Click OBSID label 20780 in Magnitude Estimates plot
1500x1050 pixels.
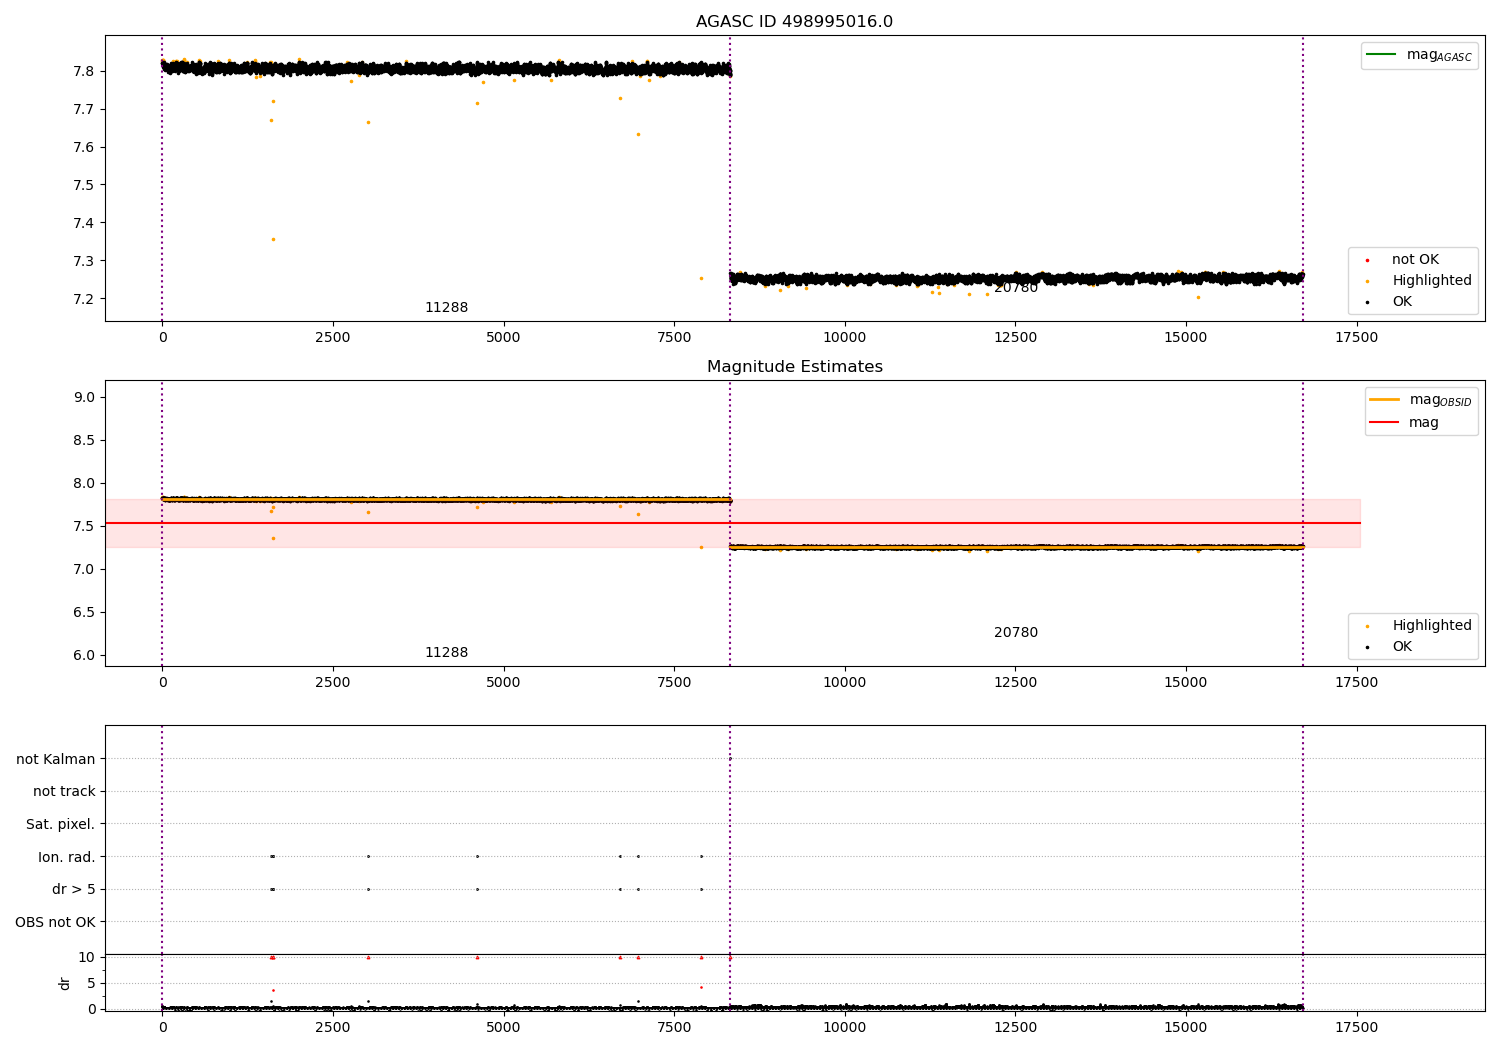click(x=1016, y=633)
